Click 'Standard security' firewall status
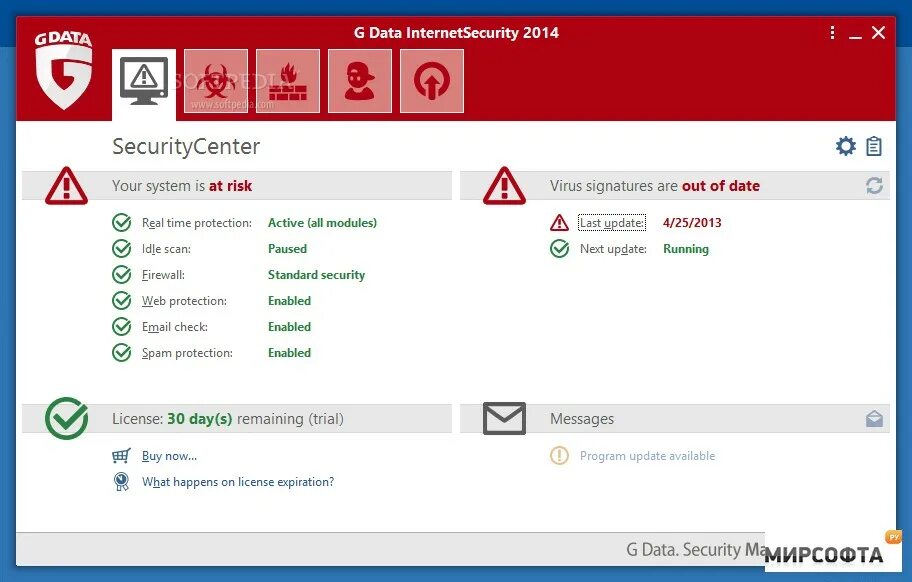The width and height of the screenshot is (912, 582). [x=316, y=274]
